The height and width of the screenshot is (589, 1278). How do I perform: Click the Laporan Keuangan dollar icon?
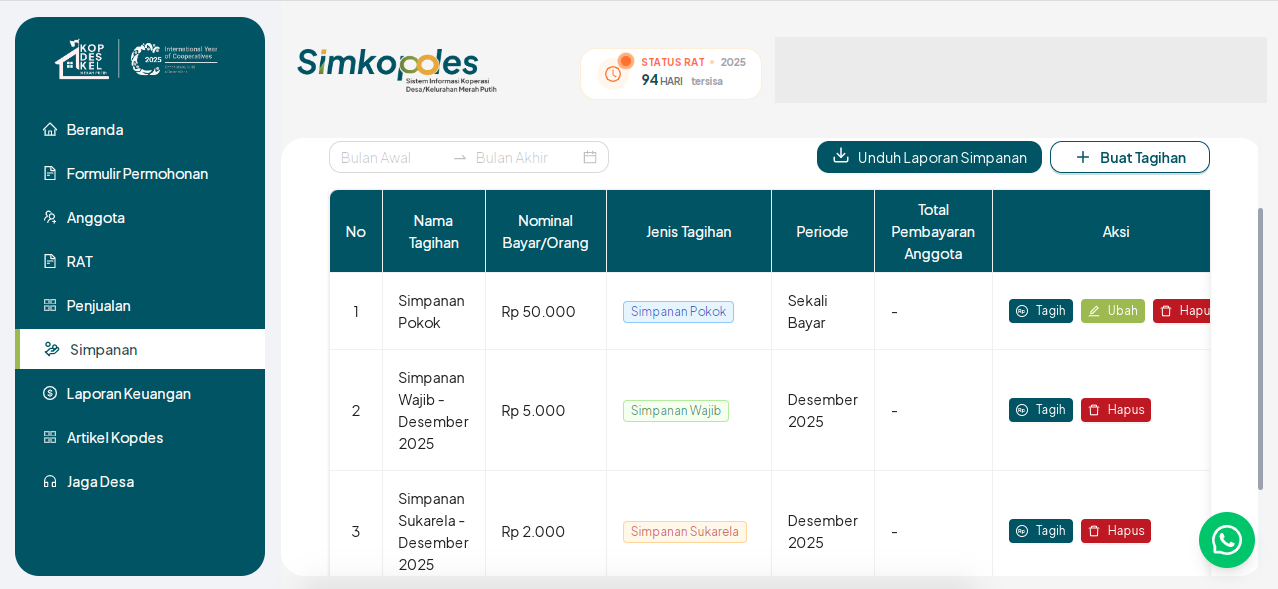[48, 393]
